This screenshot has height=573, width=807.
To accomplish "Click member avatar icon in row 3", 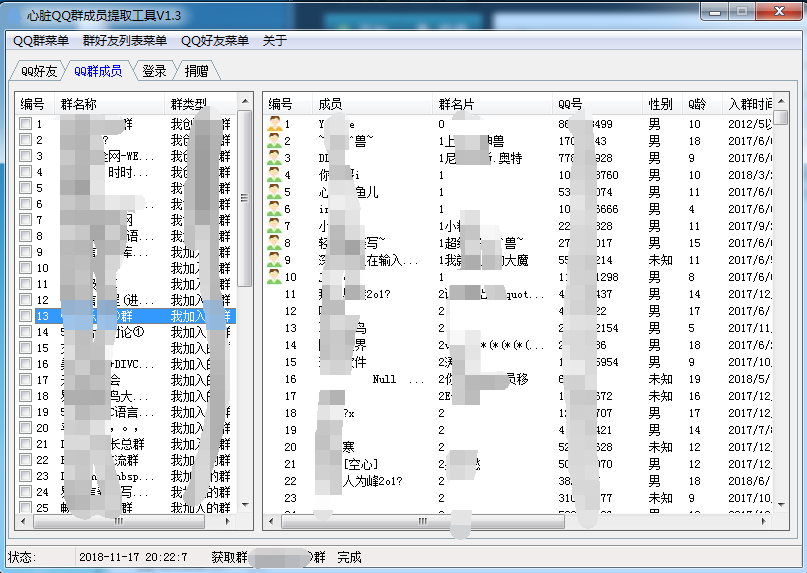I will click(x=274, y=158).
